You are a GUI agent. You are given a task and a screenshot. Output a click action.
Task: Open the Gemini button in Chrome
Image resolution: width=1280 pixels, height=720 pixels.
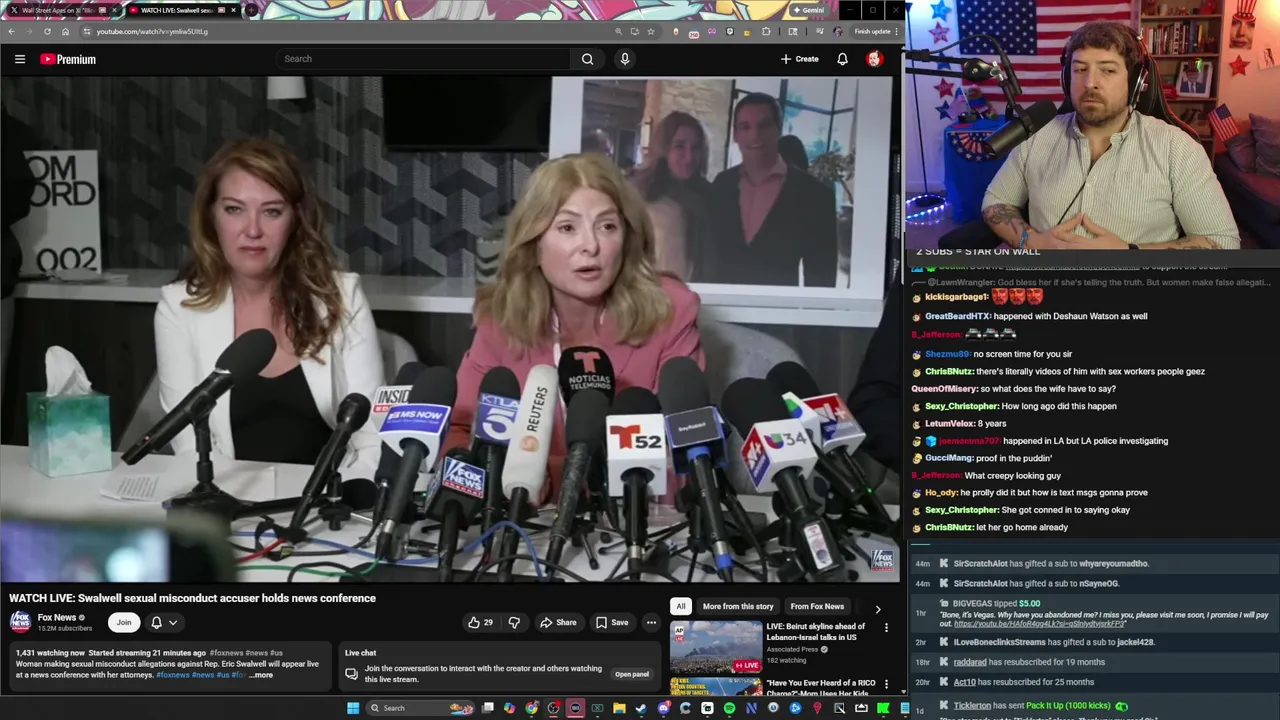(808, 10)
